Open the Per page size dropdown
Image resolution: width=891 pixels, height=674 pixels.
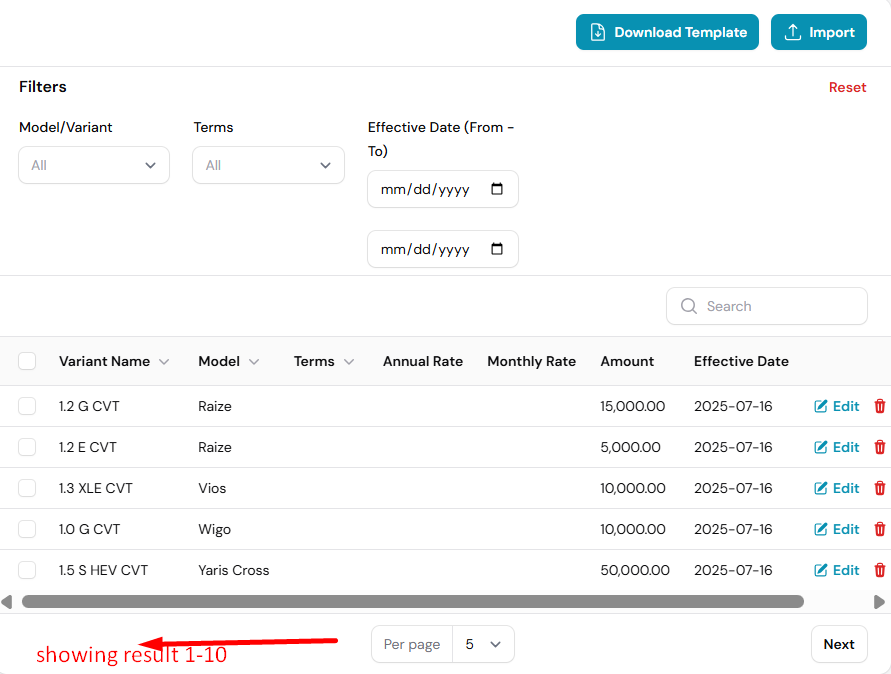pyautogui.click(x=483, y=644)
